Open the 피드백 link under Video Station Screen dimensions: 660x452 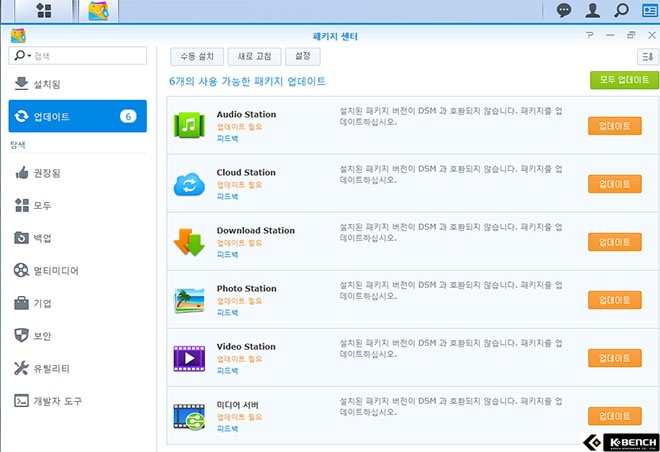(x=227, y=370)
